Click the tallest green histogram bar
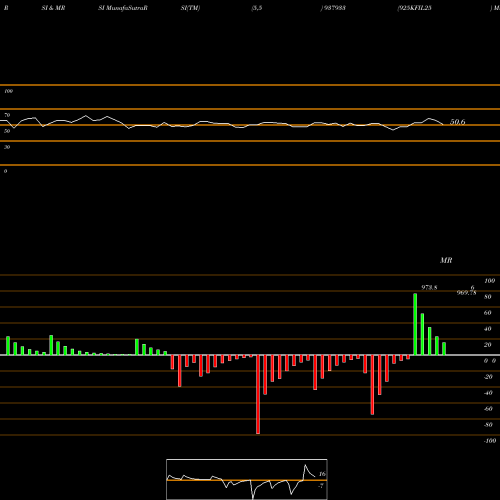Screen dimensions: 500x500 [x=415, y=324]
